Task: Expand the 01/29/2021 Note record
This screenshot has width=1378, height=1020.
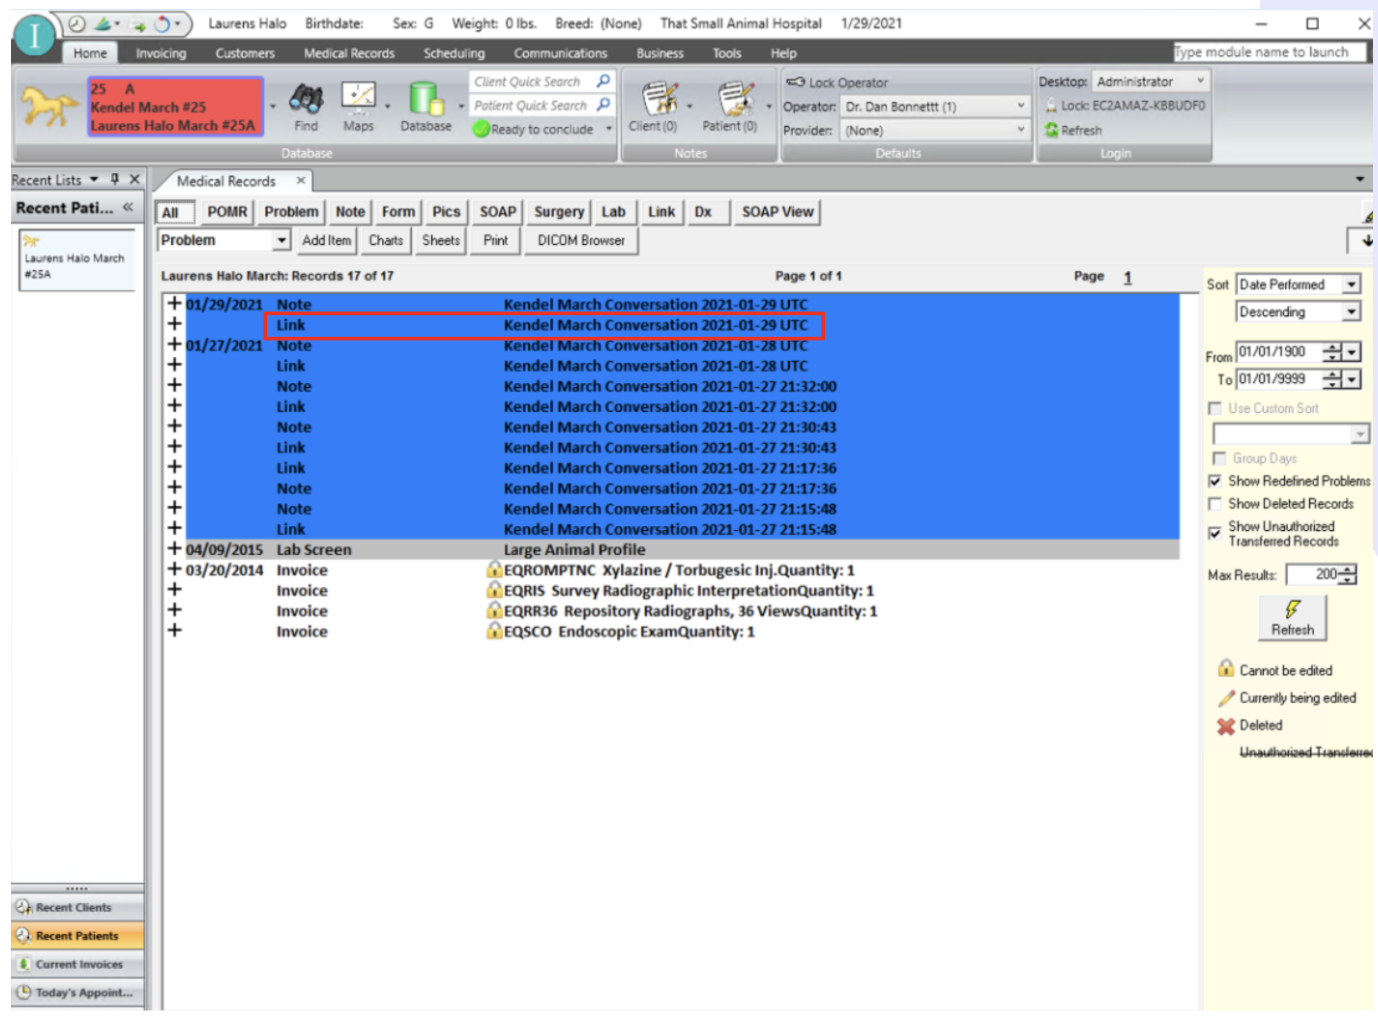Action: (x=175, y=304)
